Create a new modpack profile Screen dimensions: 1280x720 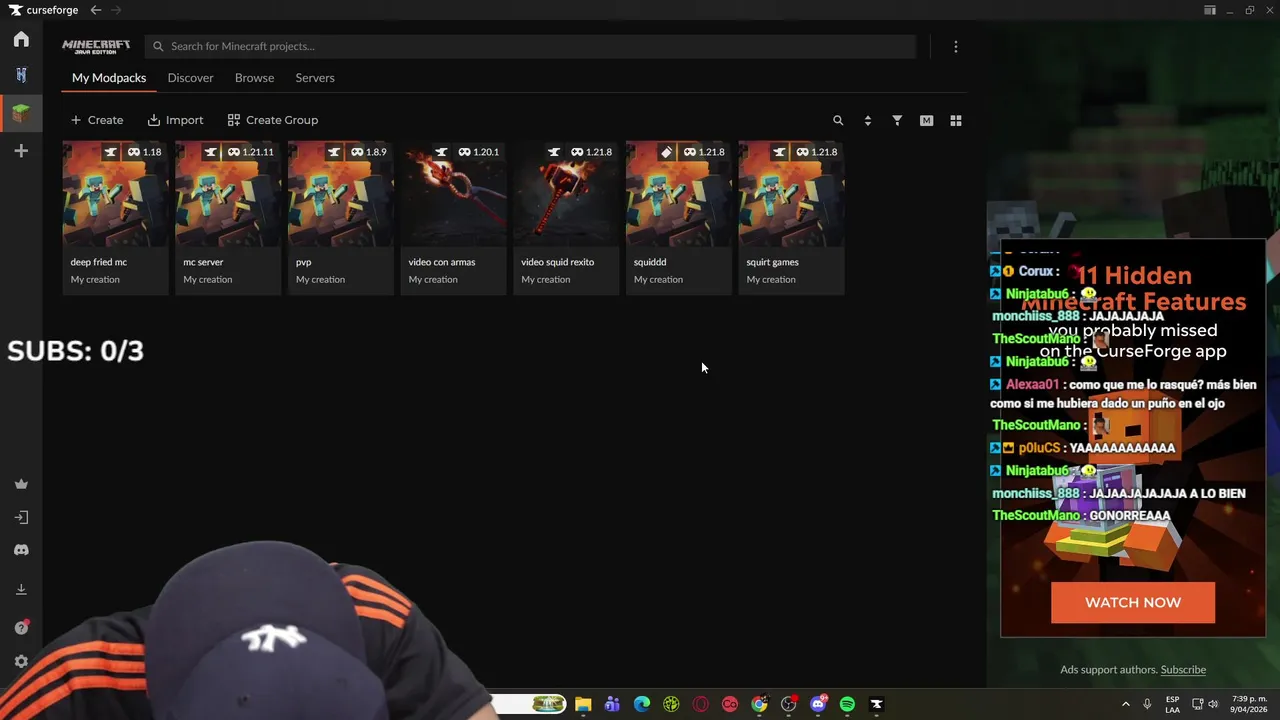97,120
